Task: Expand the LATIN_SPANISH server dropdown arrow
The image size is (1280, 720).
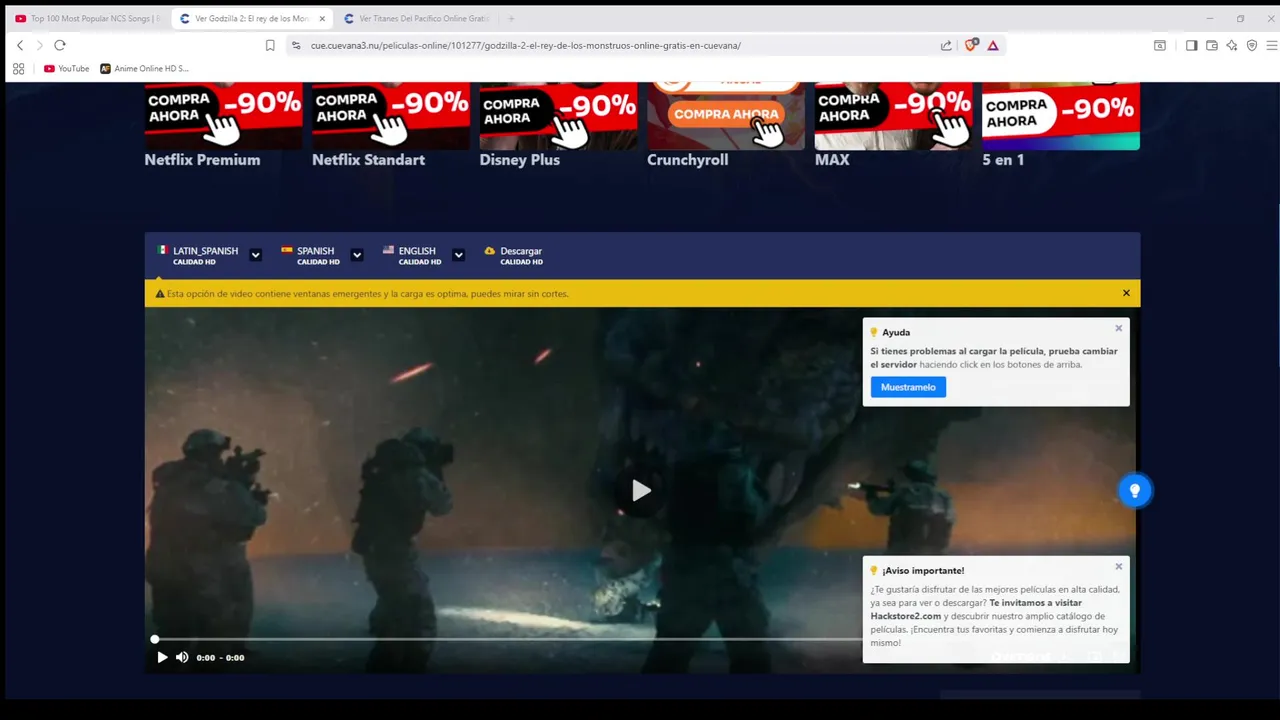Action: pos(255,255)
